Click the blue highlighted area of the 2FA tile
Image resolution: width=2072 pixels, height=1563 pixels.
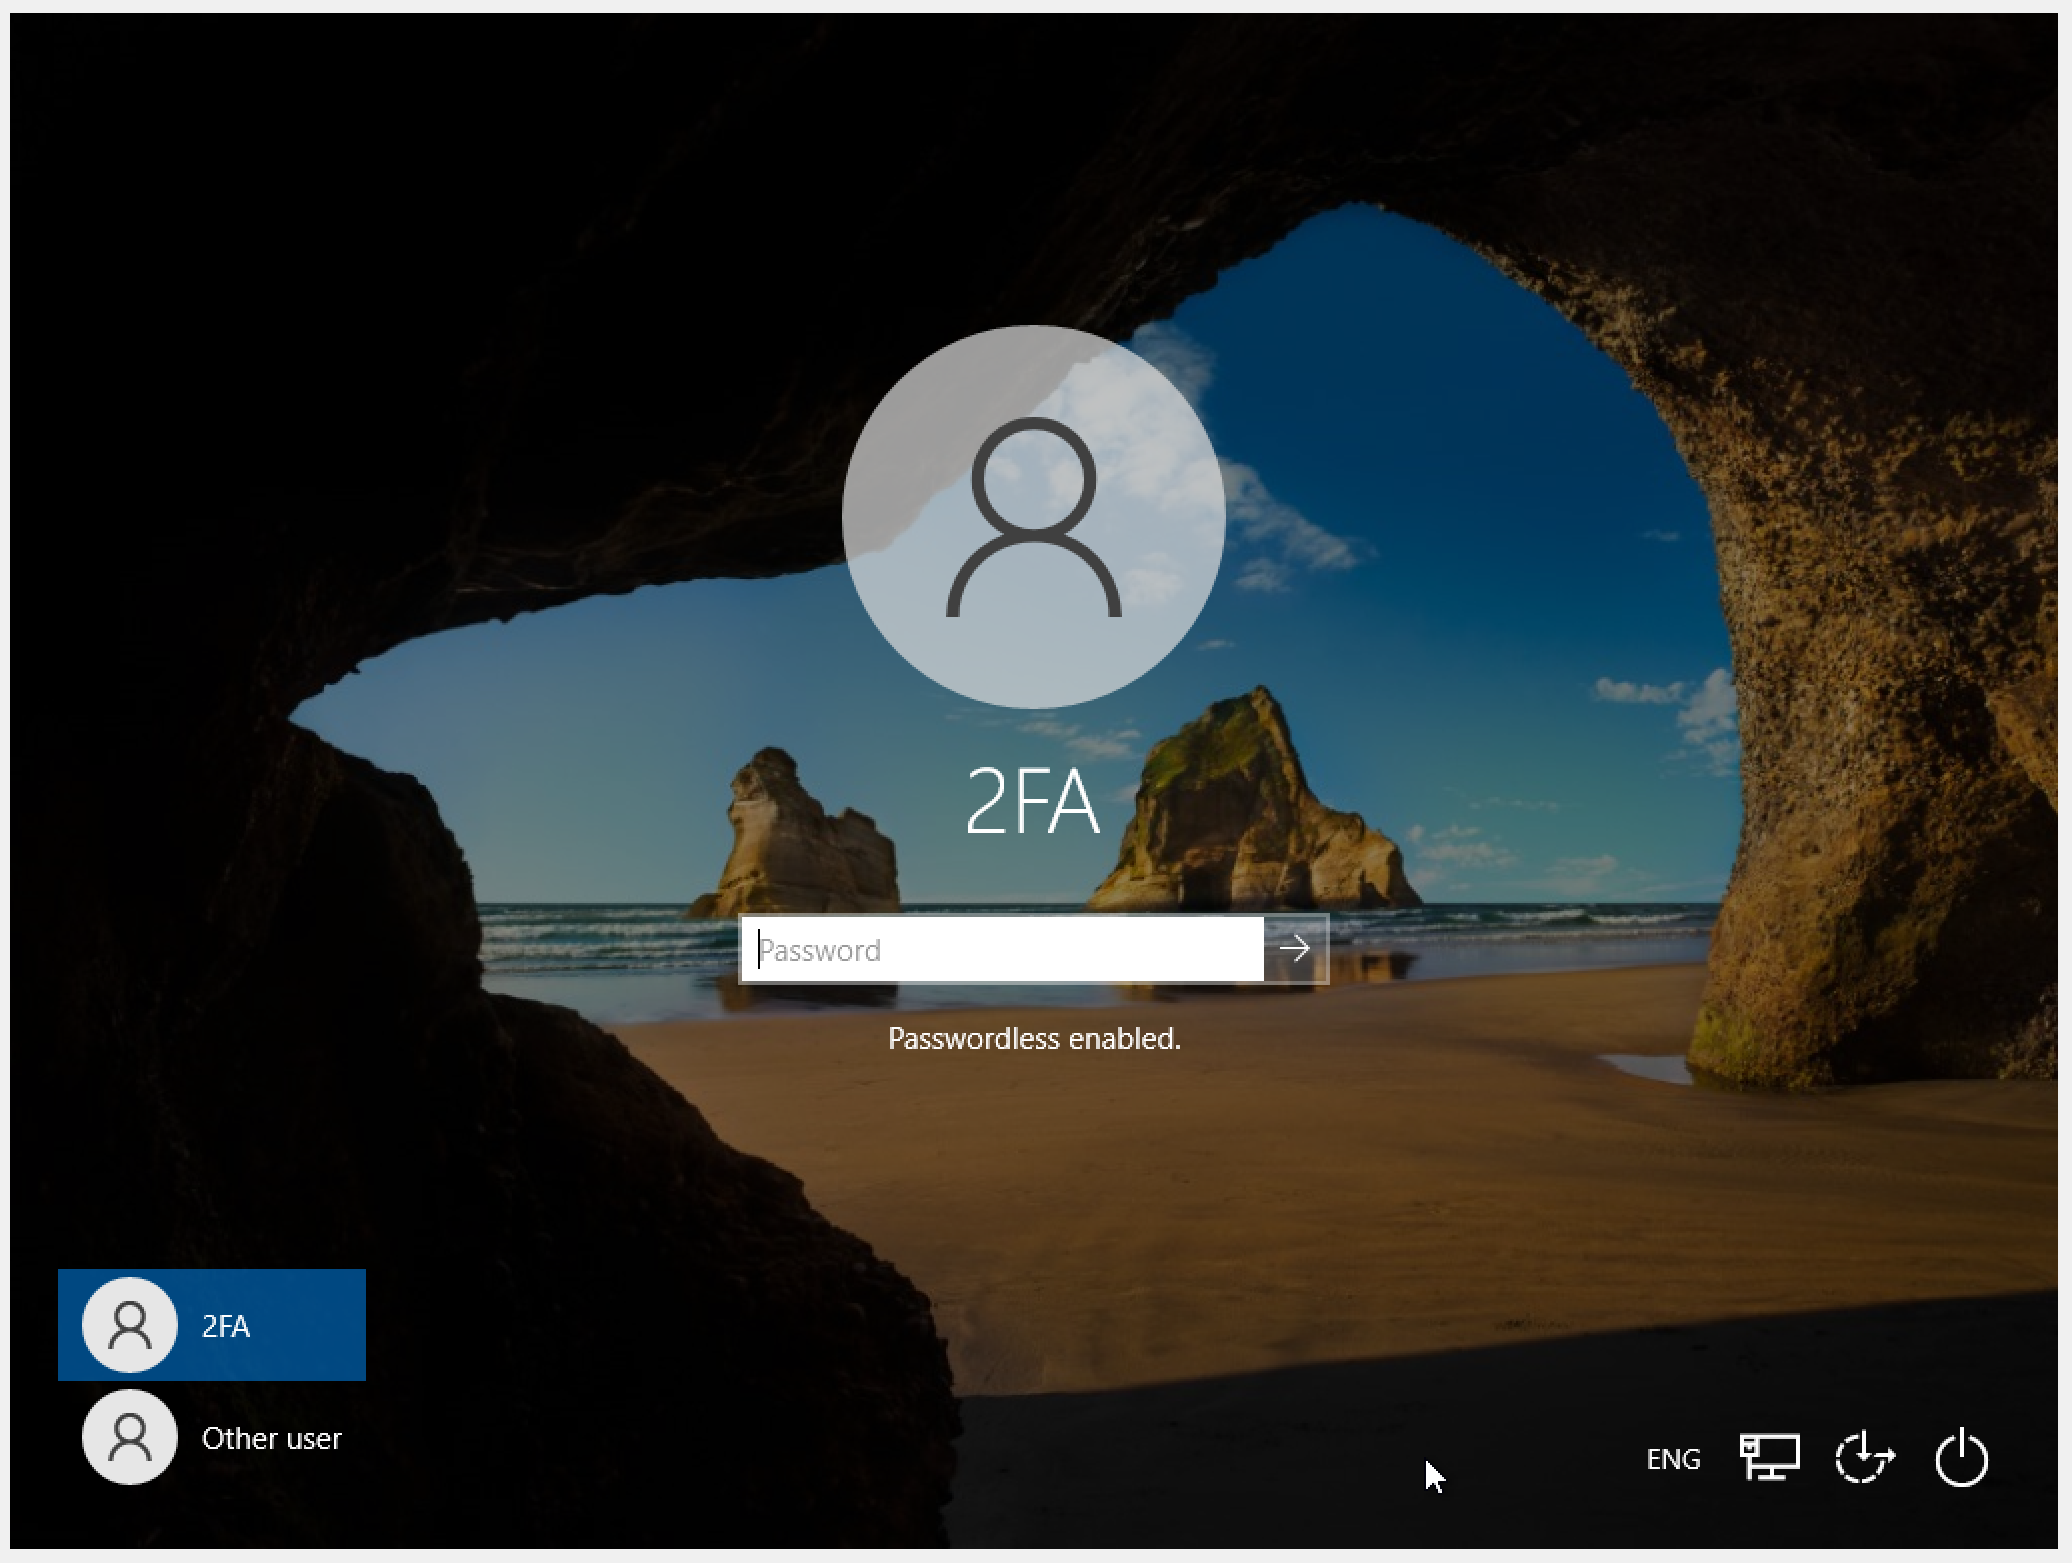(x=310, y=1325)
